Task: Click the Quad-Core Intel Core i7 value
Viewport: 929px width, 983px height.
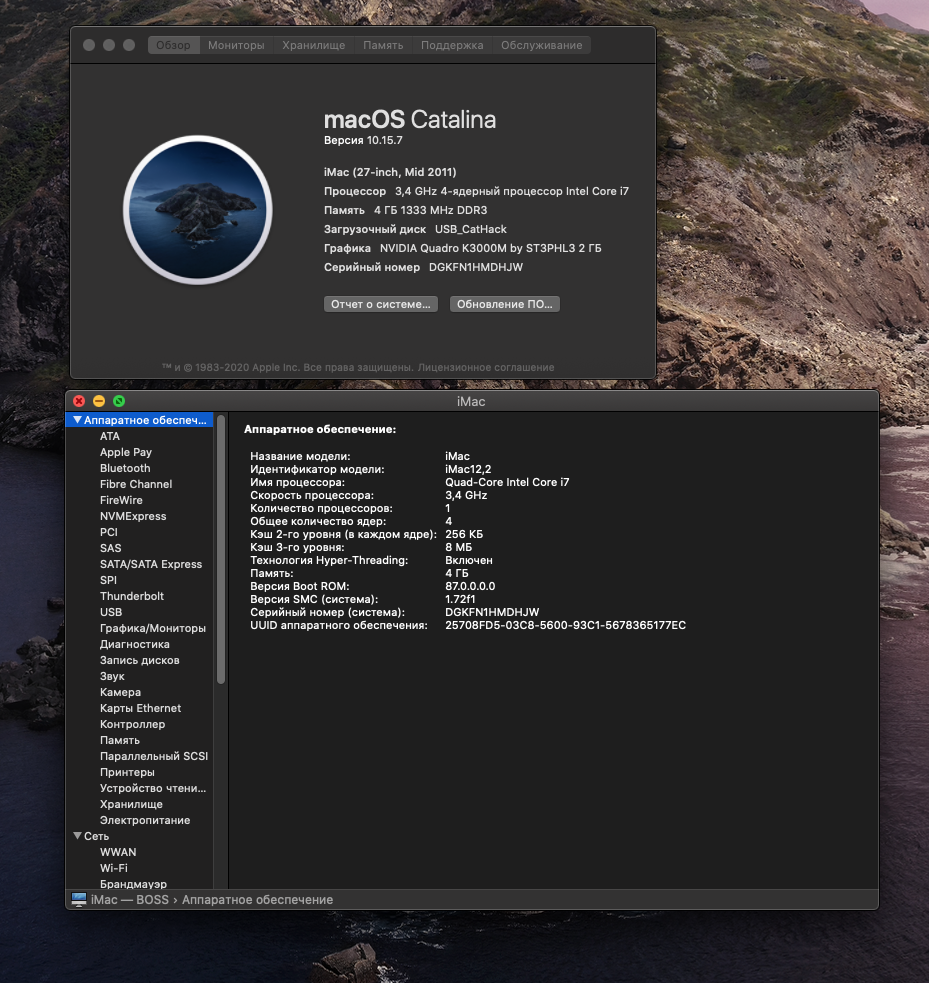Action: (x=507, y=482)
